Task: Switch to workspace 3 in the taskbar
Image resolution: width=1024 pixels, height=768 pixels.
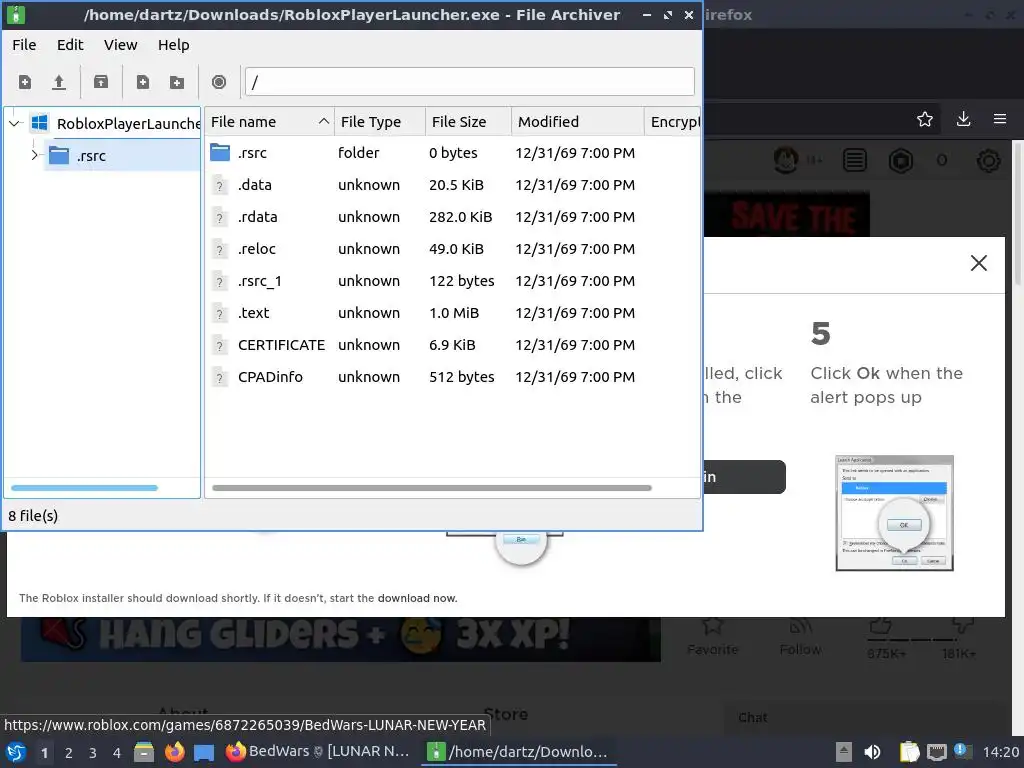Action: pyautogui.click(x=93, y=753)
